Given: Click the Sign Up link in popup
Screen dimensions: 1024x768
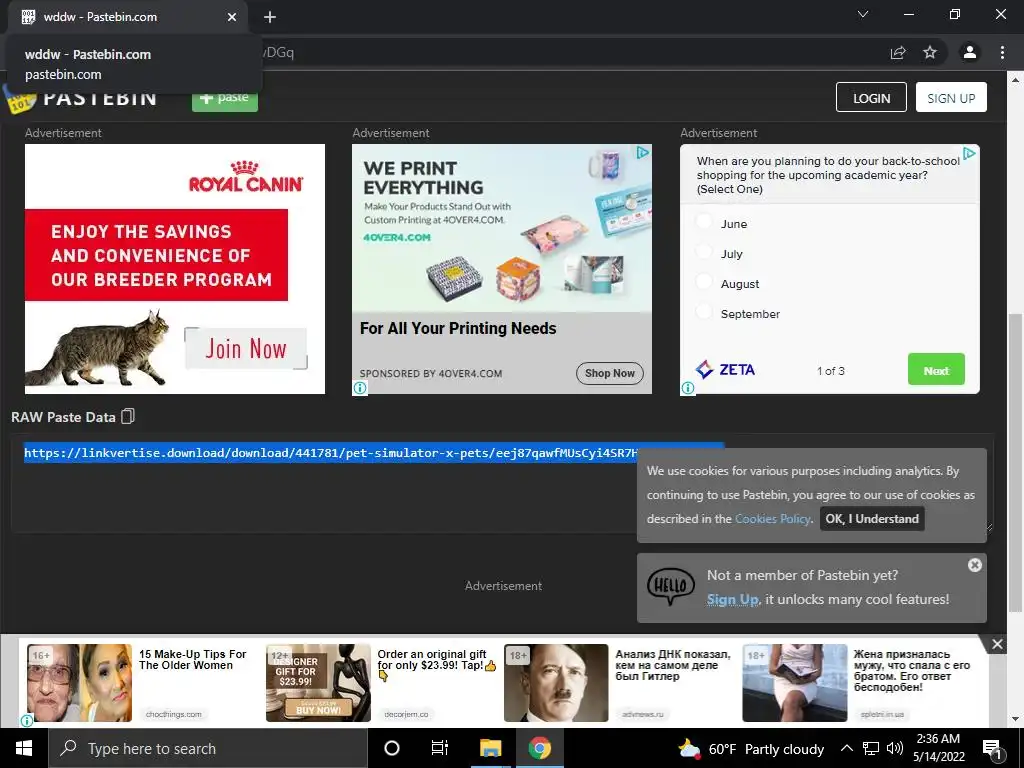Looking at the screenshot, I should click(732, 600).
